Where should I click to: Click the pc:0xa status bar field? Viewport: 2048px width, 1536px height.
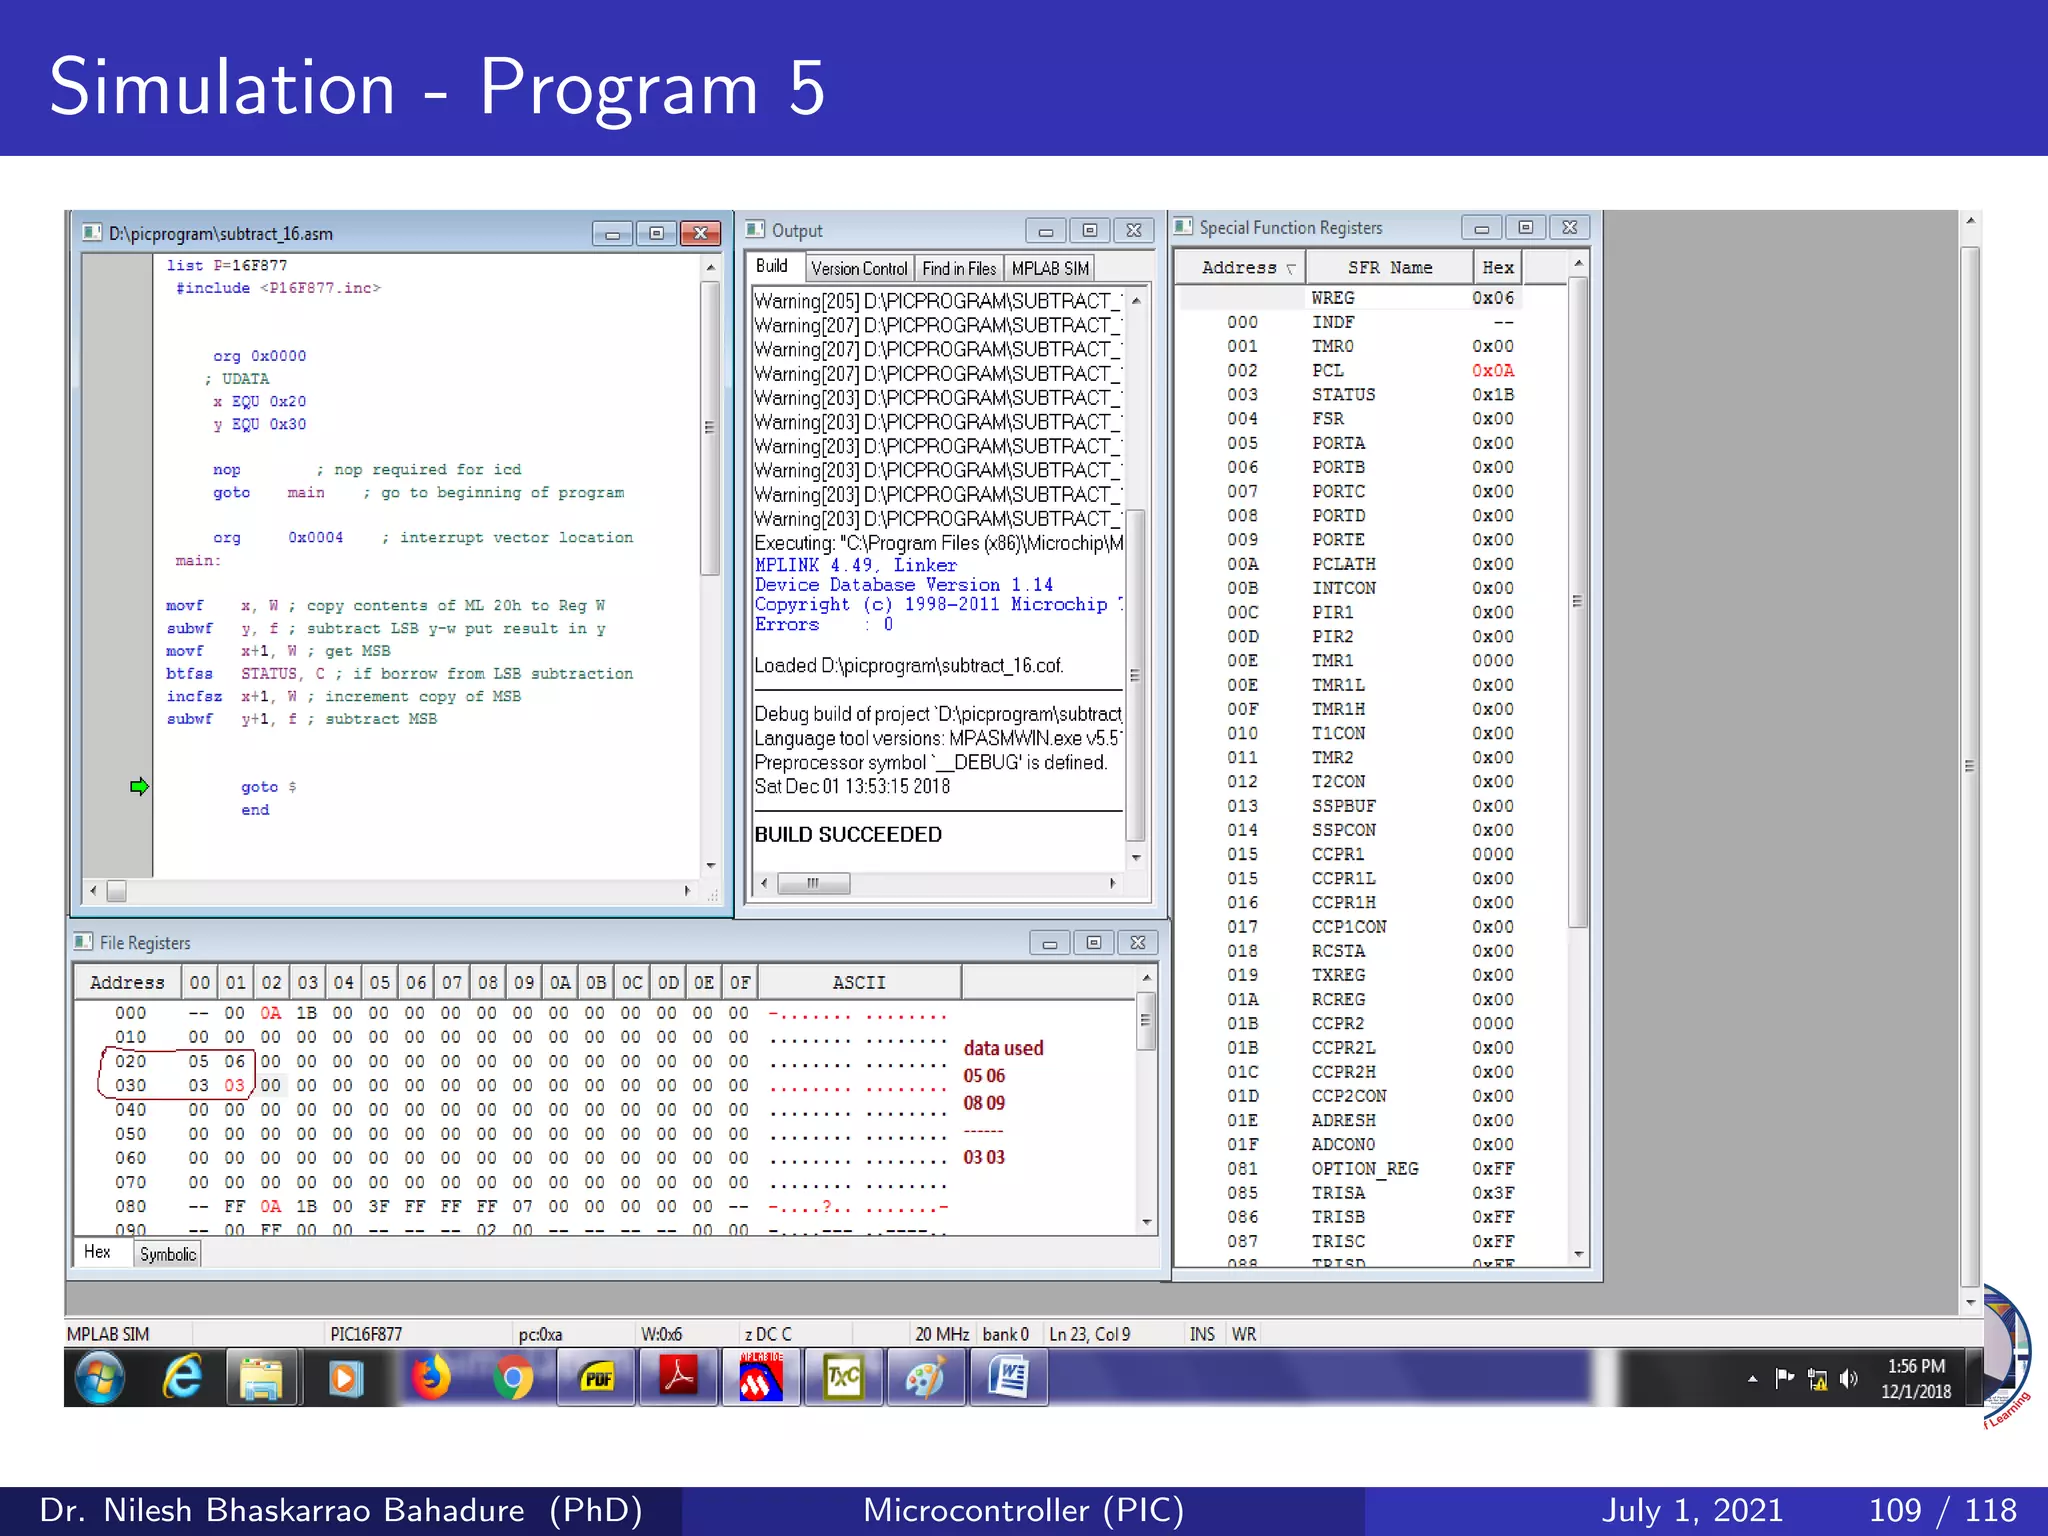[x=540, y=1334]
